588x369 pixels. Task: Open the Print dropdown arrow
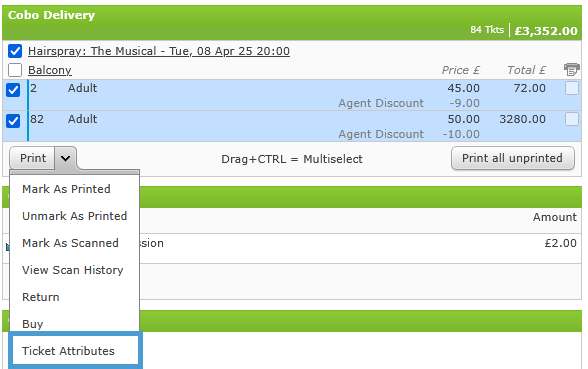pos(66,158)
